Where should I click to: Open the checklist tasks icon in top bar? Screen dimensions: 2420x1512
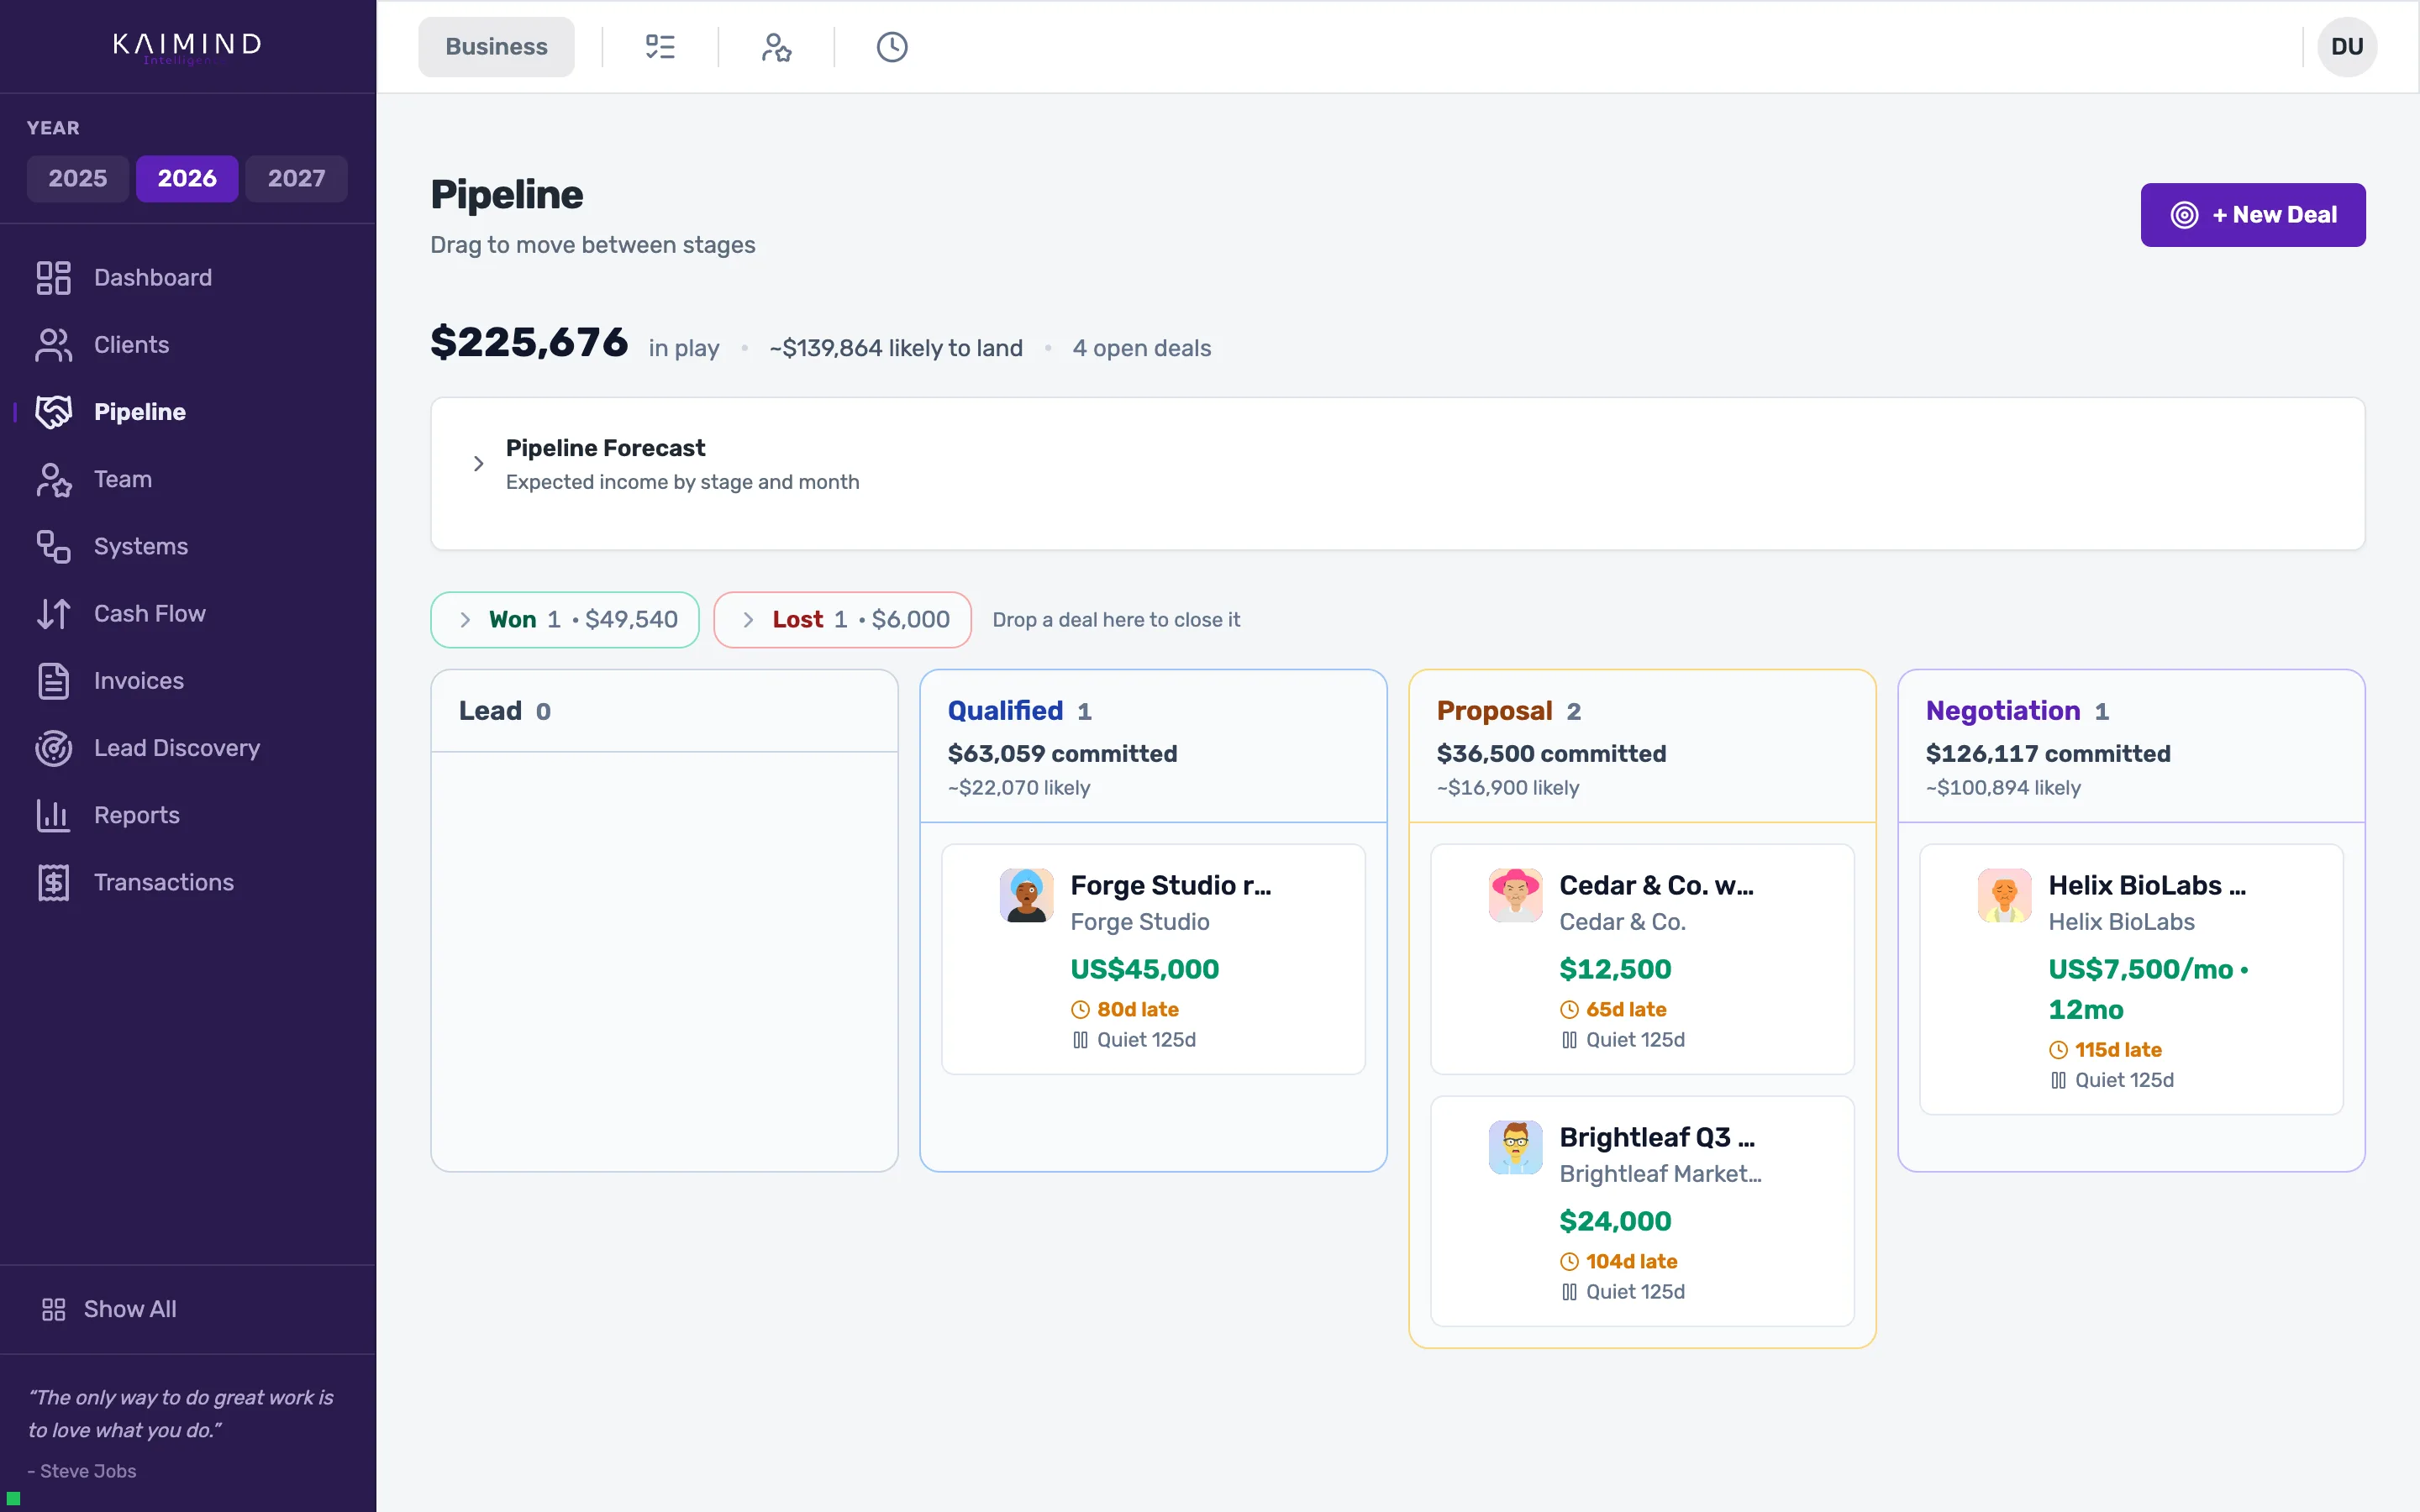coord(660,47)
